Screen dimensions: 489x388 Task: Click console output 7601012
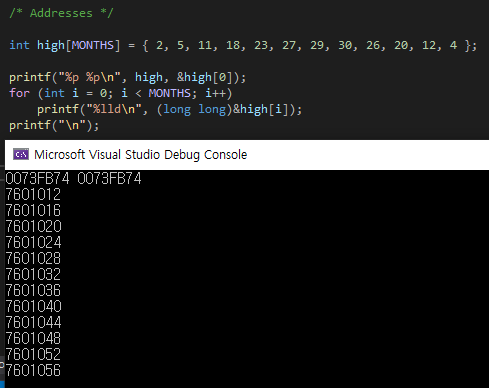tap(33, 194)
